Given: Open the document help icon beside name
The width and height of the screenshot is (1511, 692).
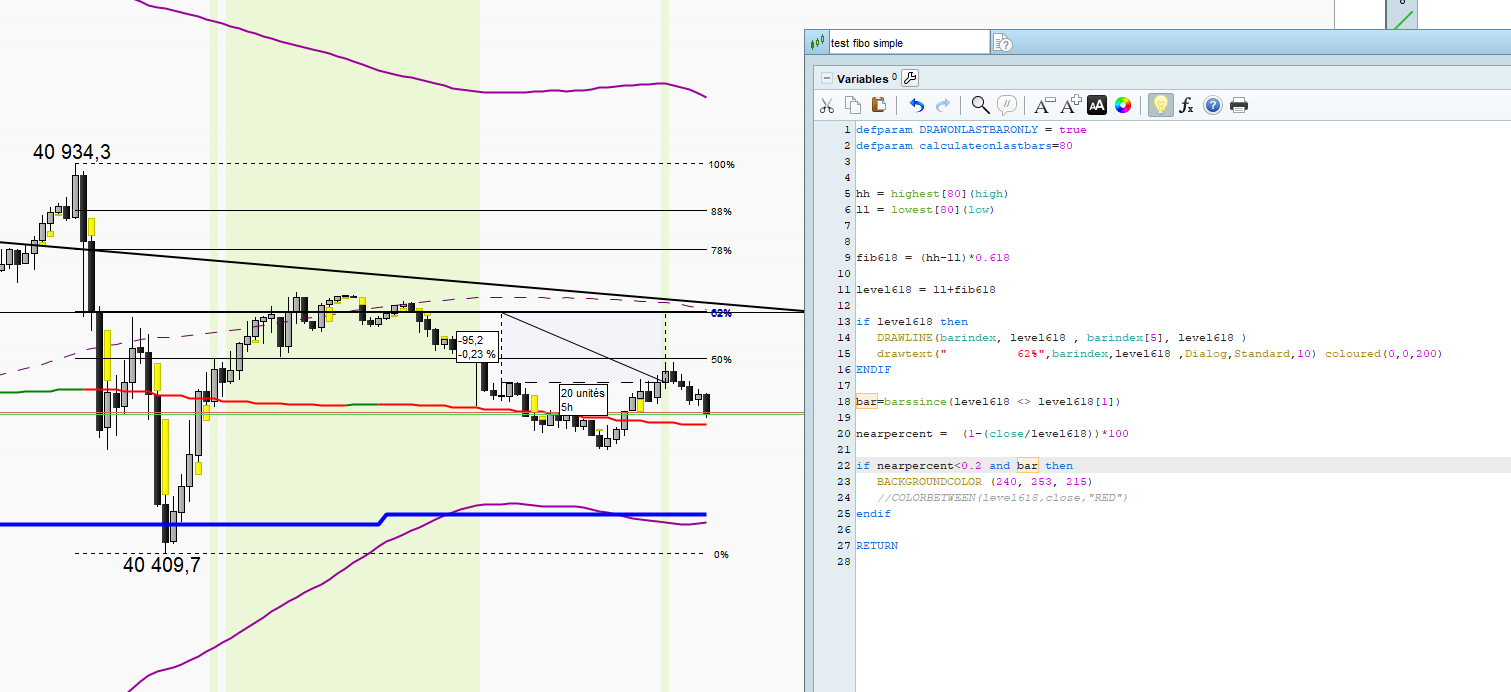Looking at the screenshot, I should pyautogui.click(x=1004, y=43).
